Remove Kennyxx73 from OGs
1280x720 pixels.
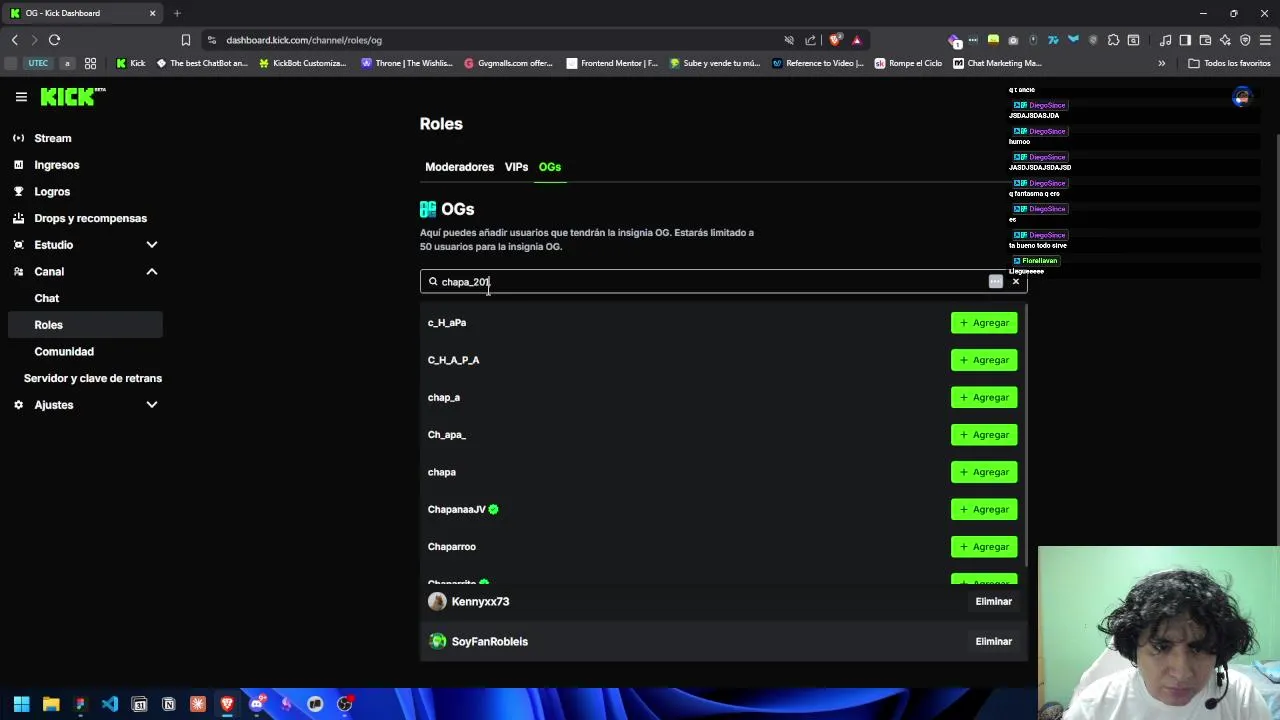993,602
